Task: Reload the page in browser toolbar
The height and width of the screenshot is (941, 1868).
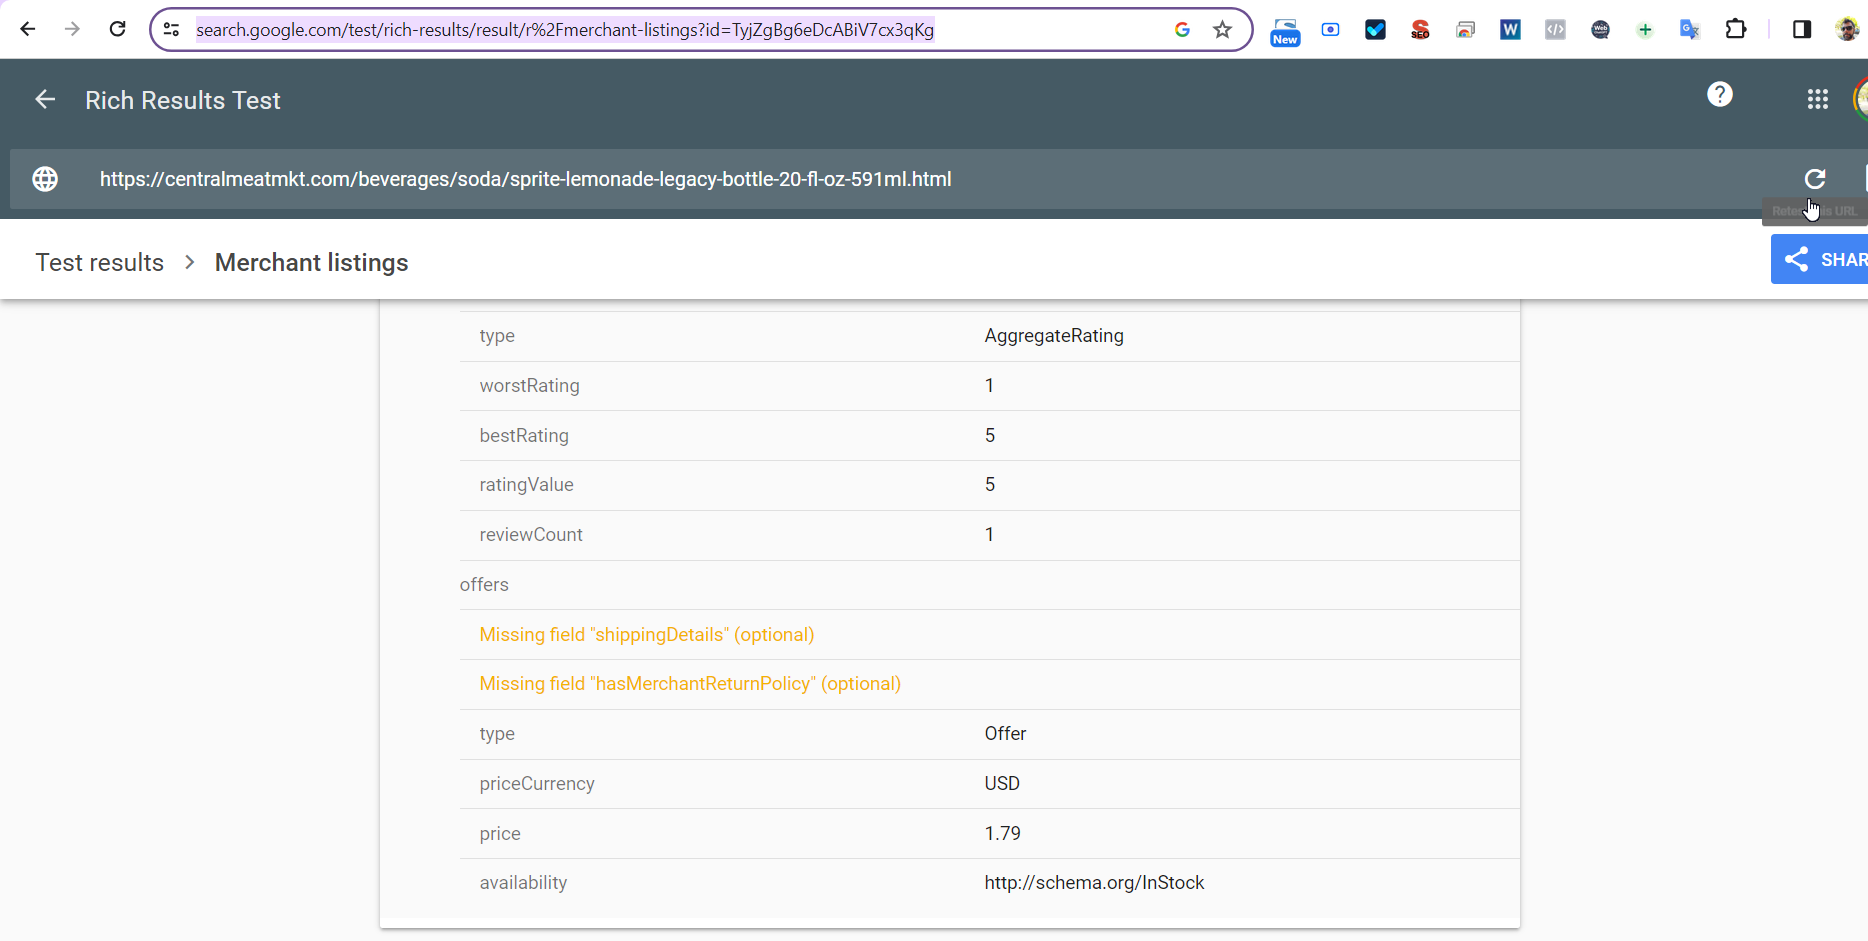Action: (x=117, y=29)
